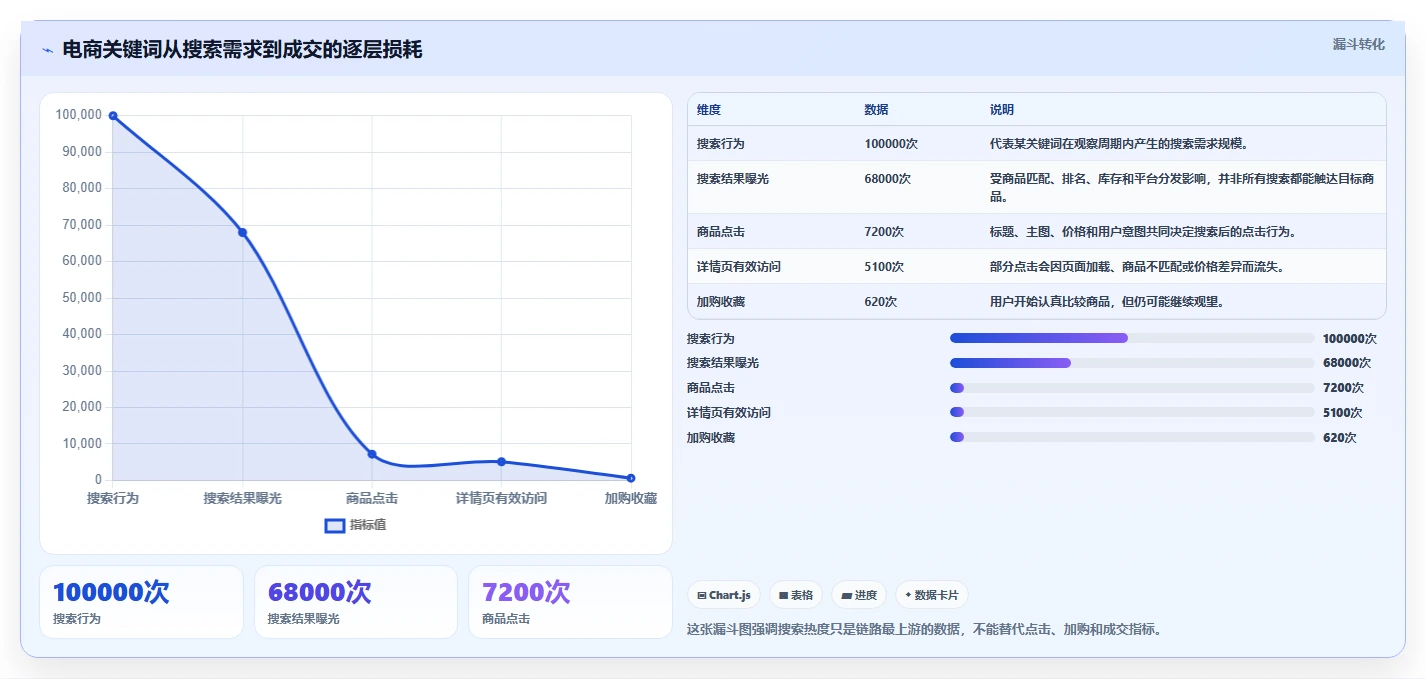The height and width of the screenshot is (679, 1426).
Task: Click the 7200次 value in the table
Action: pos(884,232)
